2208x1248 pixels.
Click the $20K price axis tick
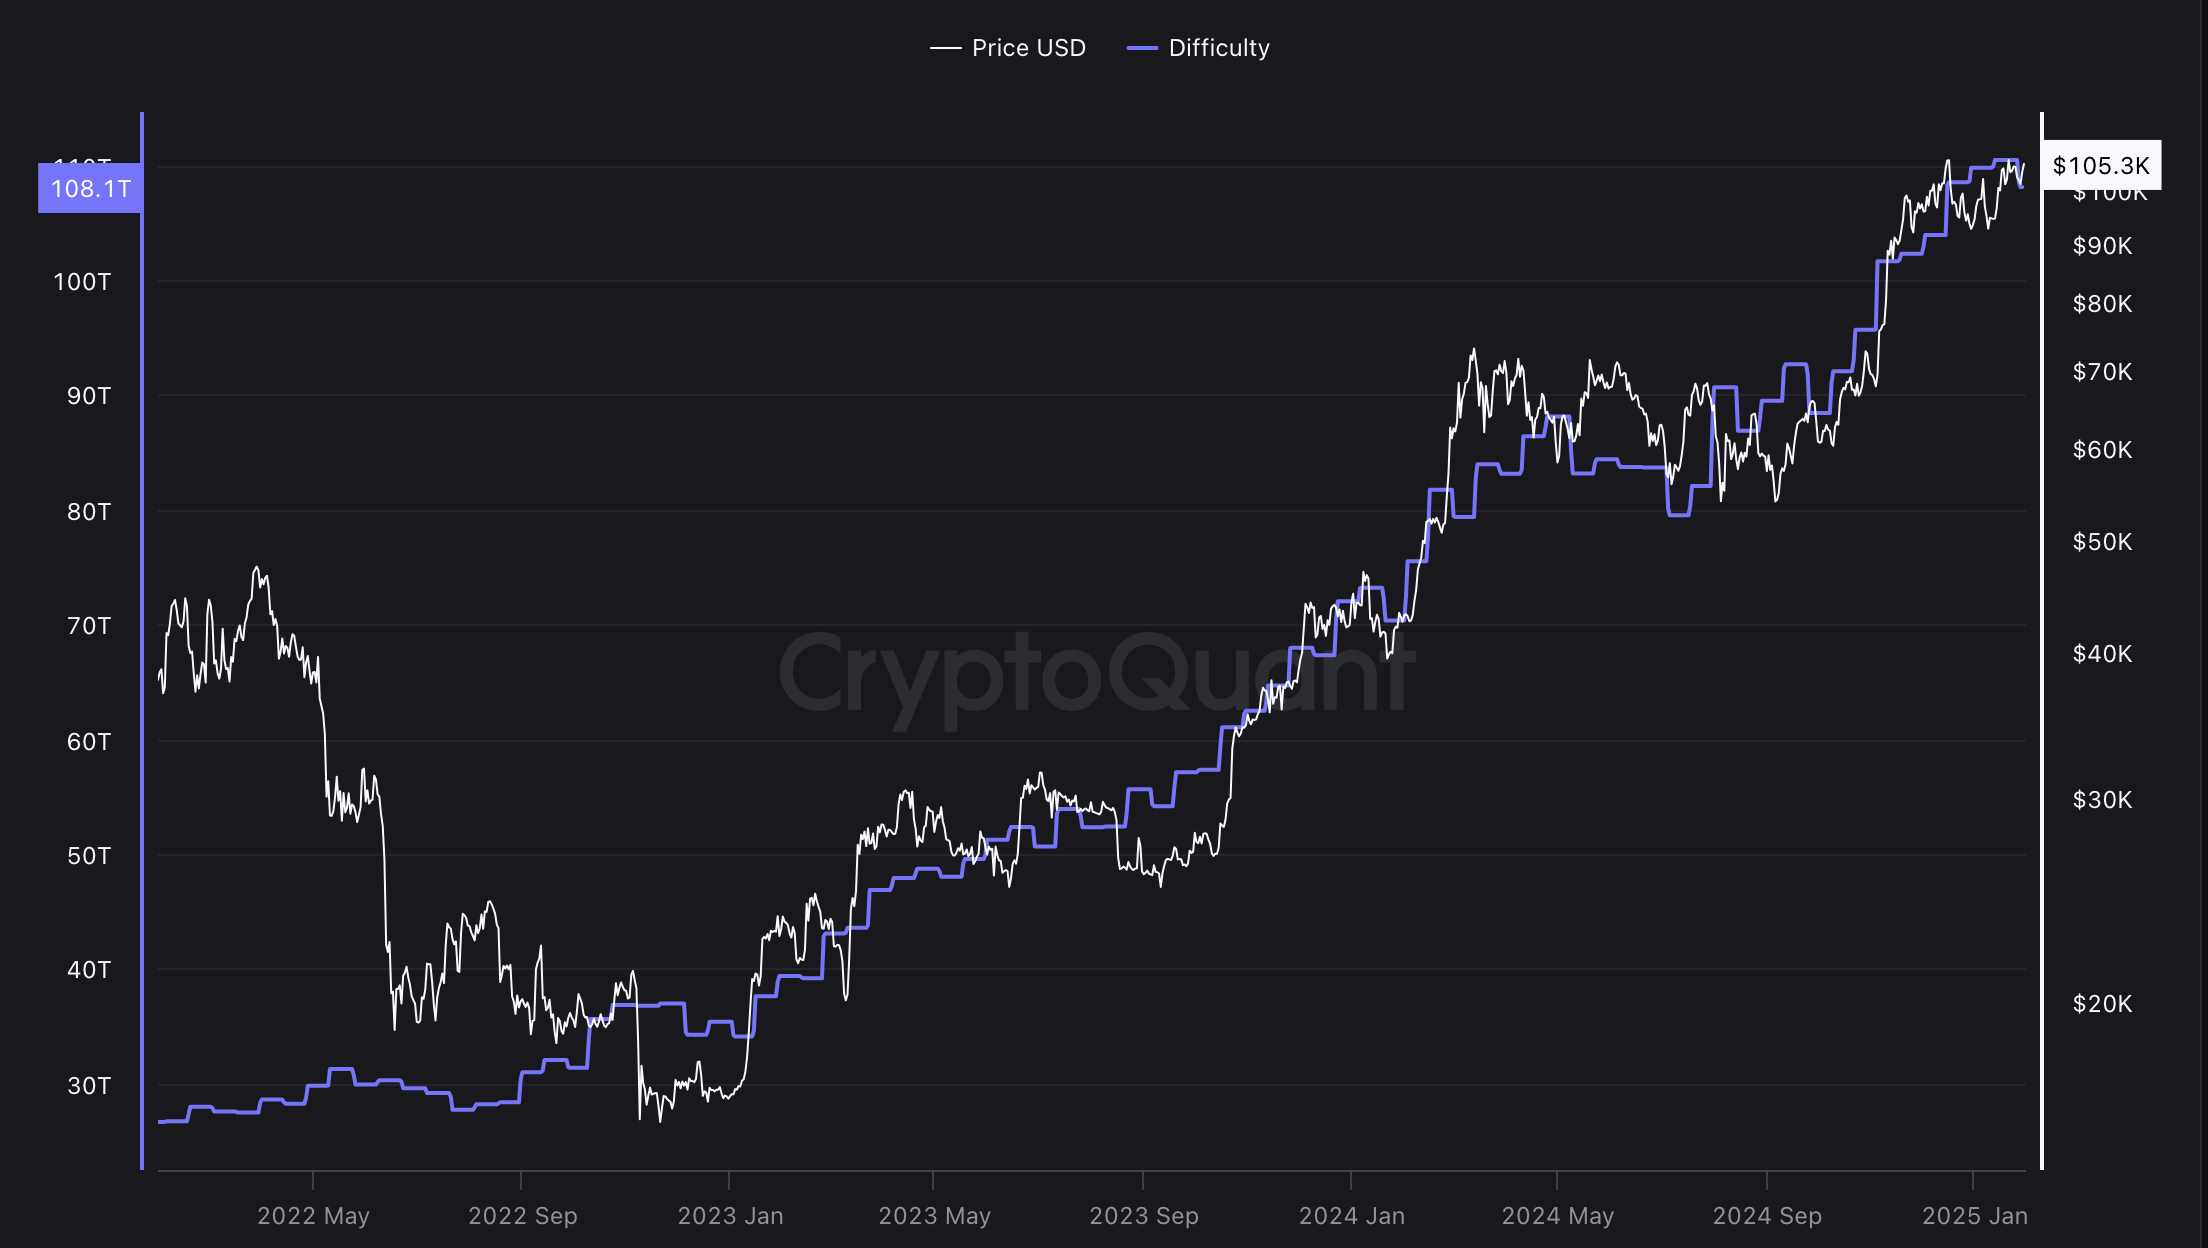[x=2102, y=1004]
